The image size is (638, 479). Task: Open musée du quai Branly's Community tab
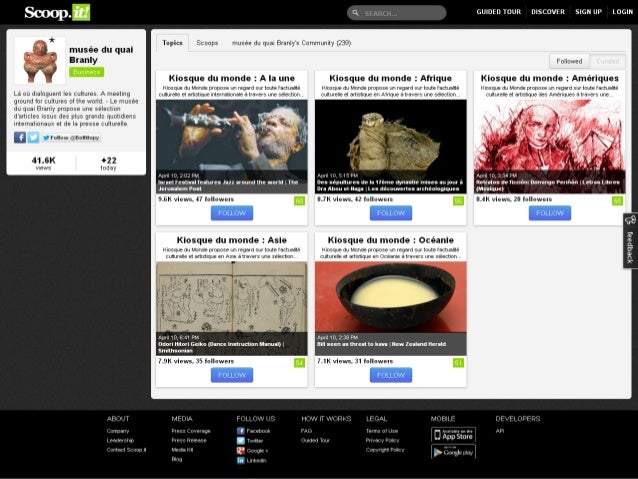(291, 43)
